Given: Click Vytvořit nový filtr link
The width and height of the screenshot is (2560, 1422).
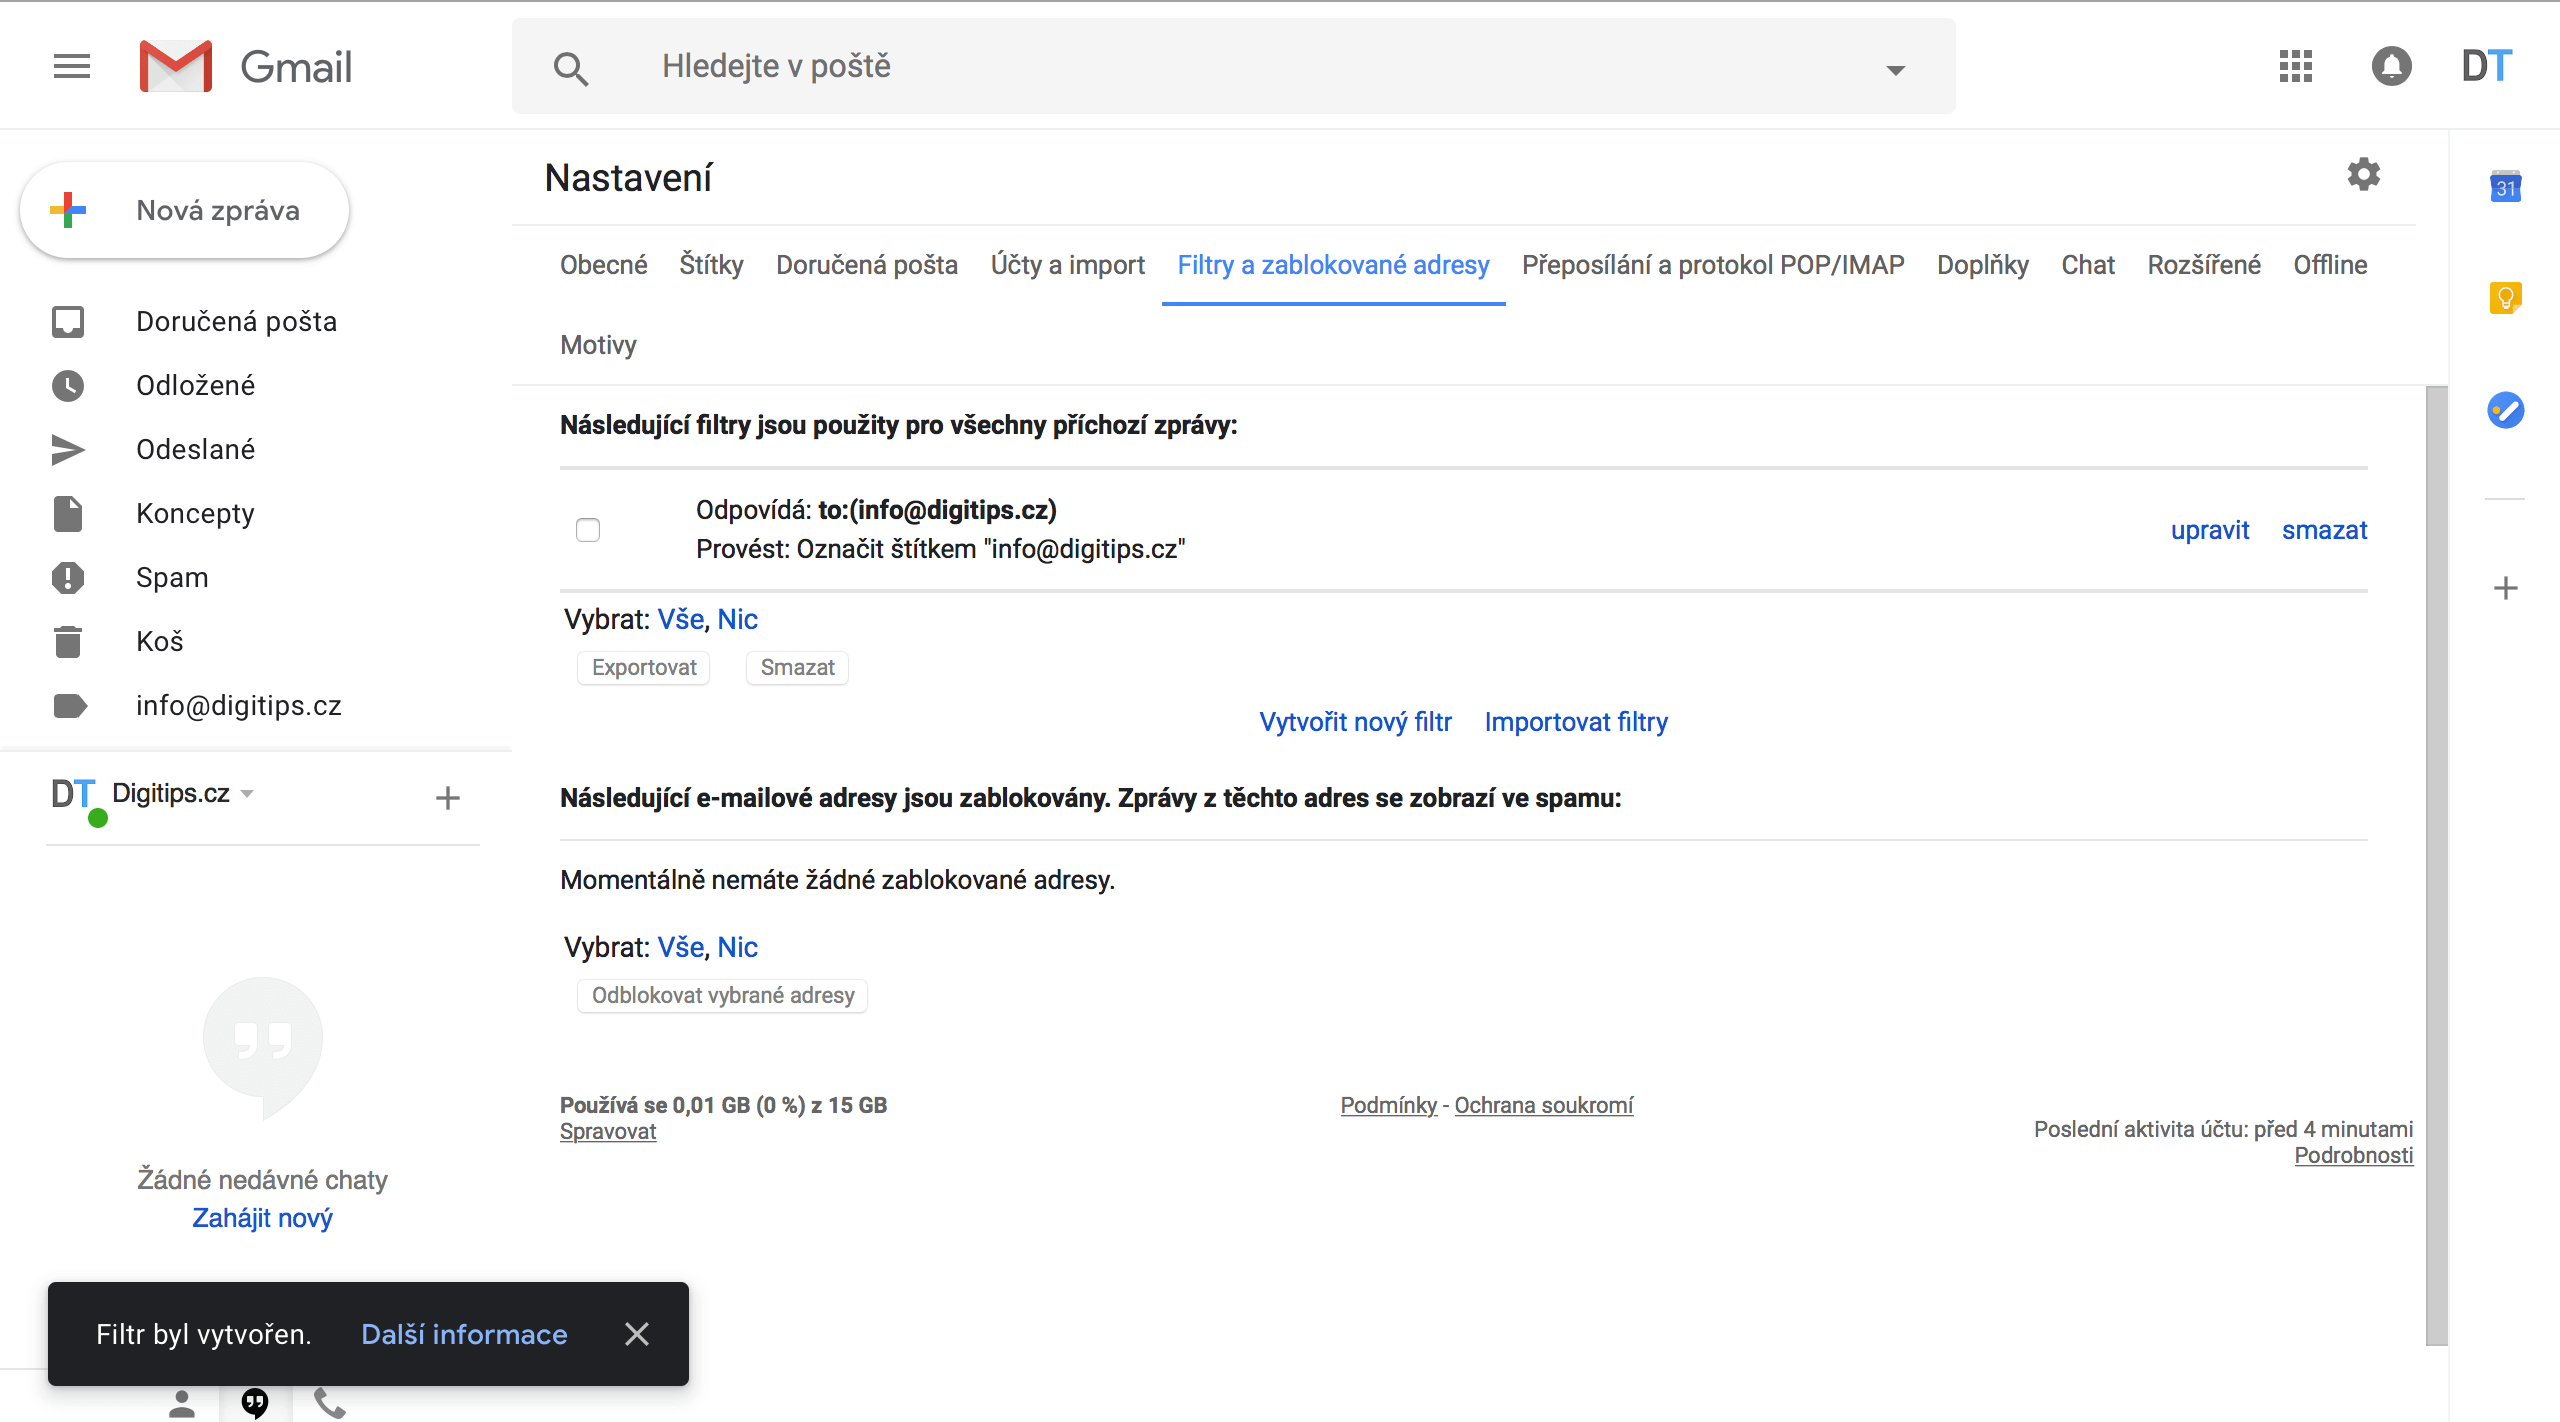Looking at the screenshot, I should [x=1356, y=721].
